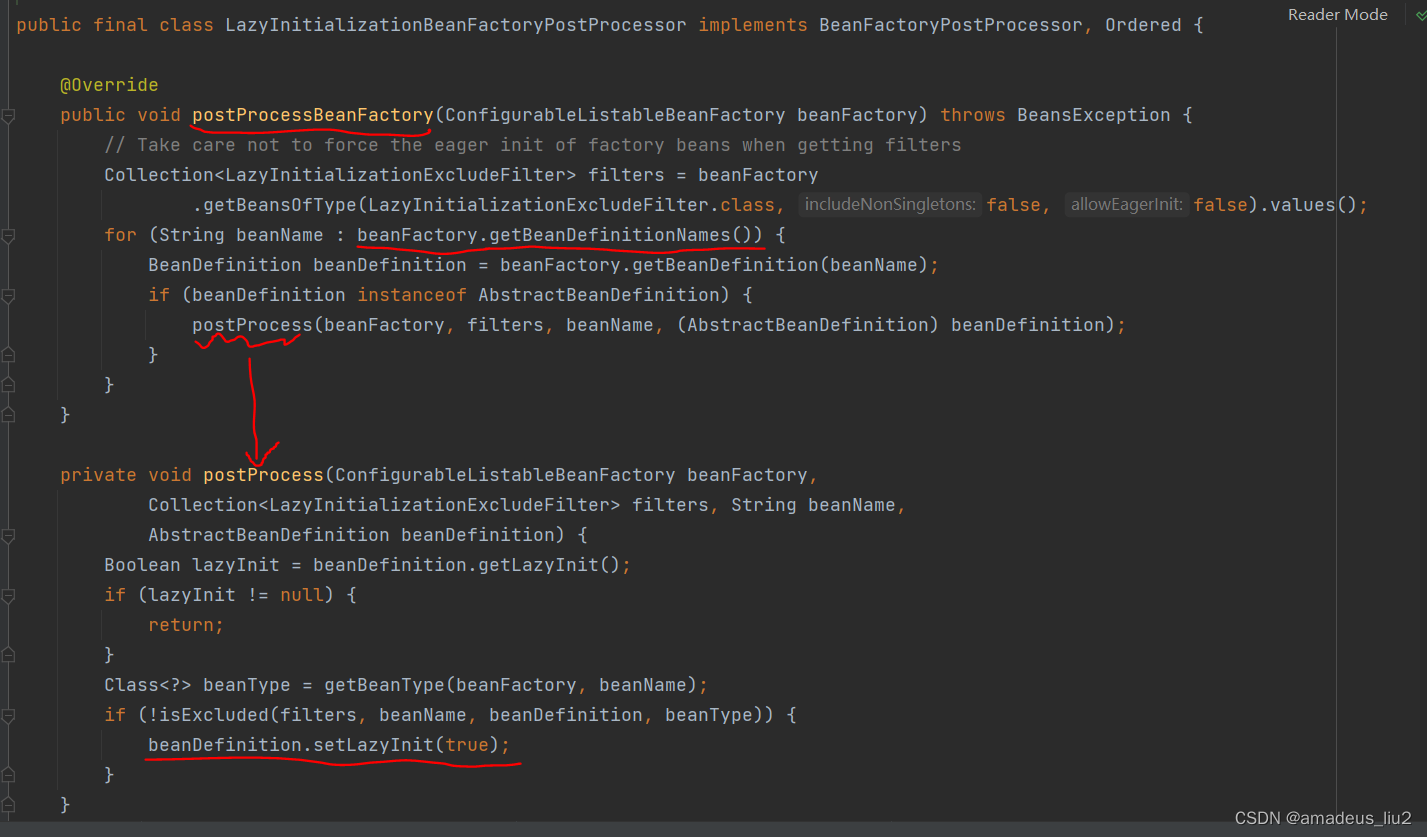Click the BeanFactoryPostProcessor interface name
The image size is (1427, 837).
tap(950, 24)
